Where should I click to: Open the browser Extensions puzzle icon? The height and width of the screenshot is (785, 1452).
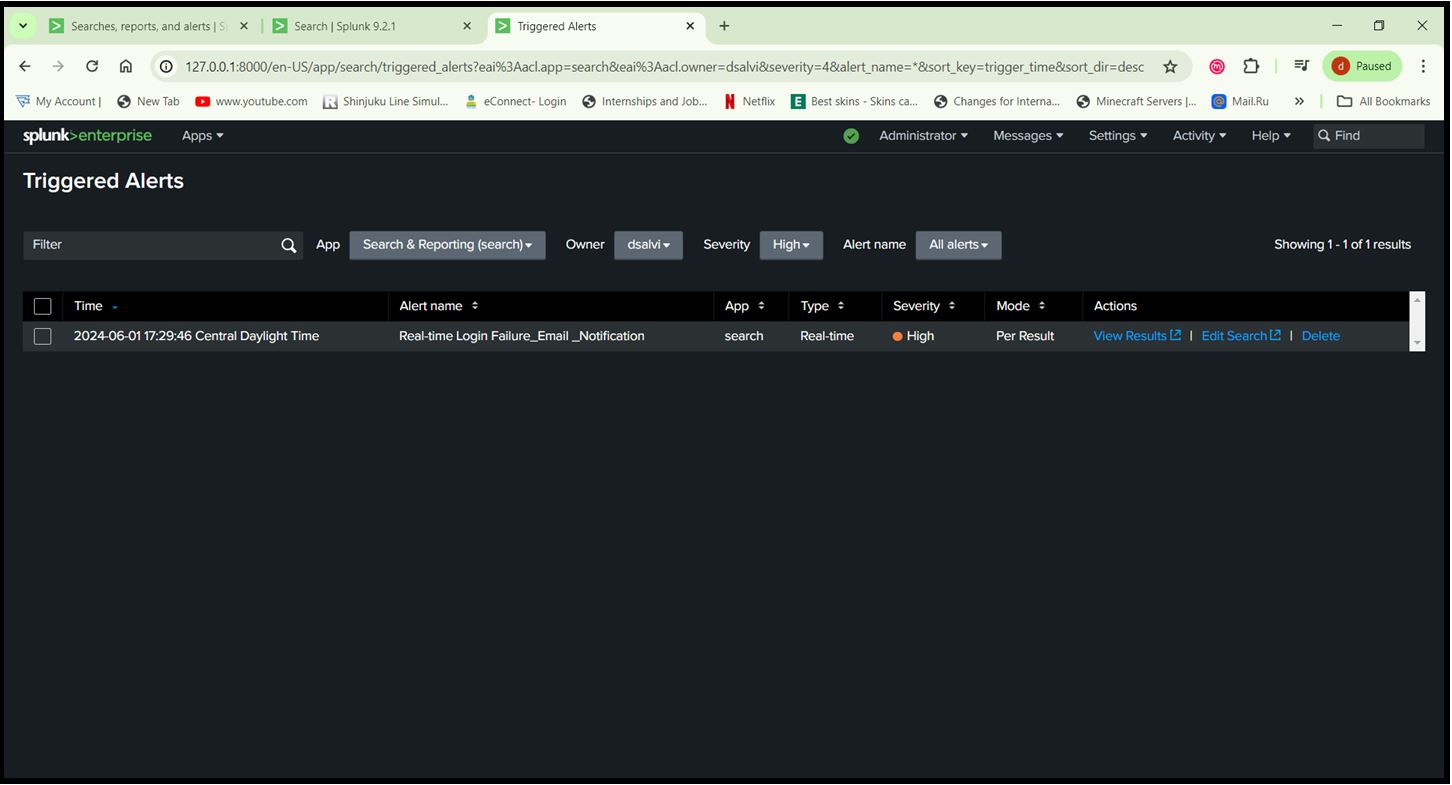[x=1251, y=66]
